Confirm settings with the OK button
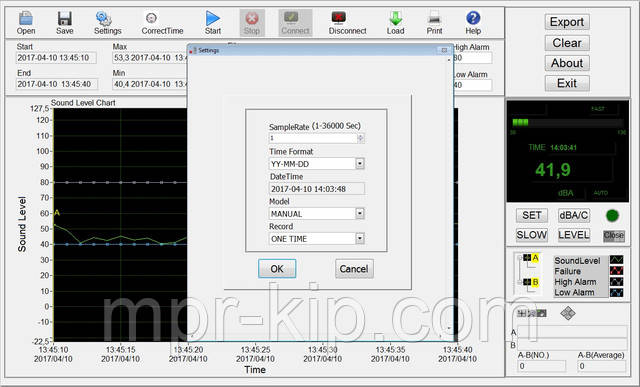 click(x=277, y=269)
